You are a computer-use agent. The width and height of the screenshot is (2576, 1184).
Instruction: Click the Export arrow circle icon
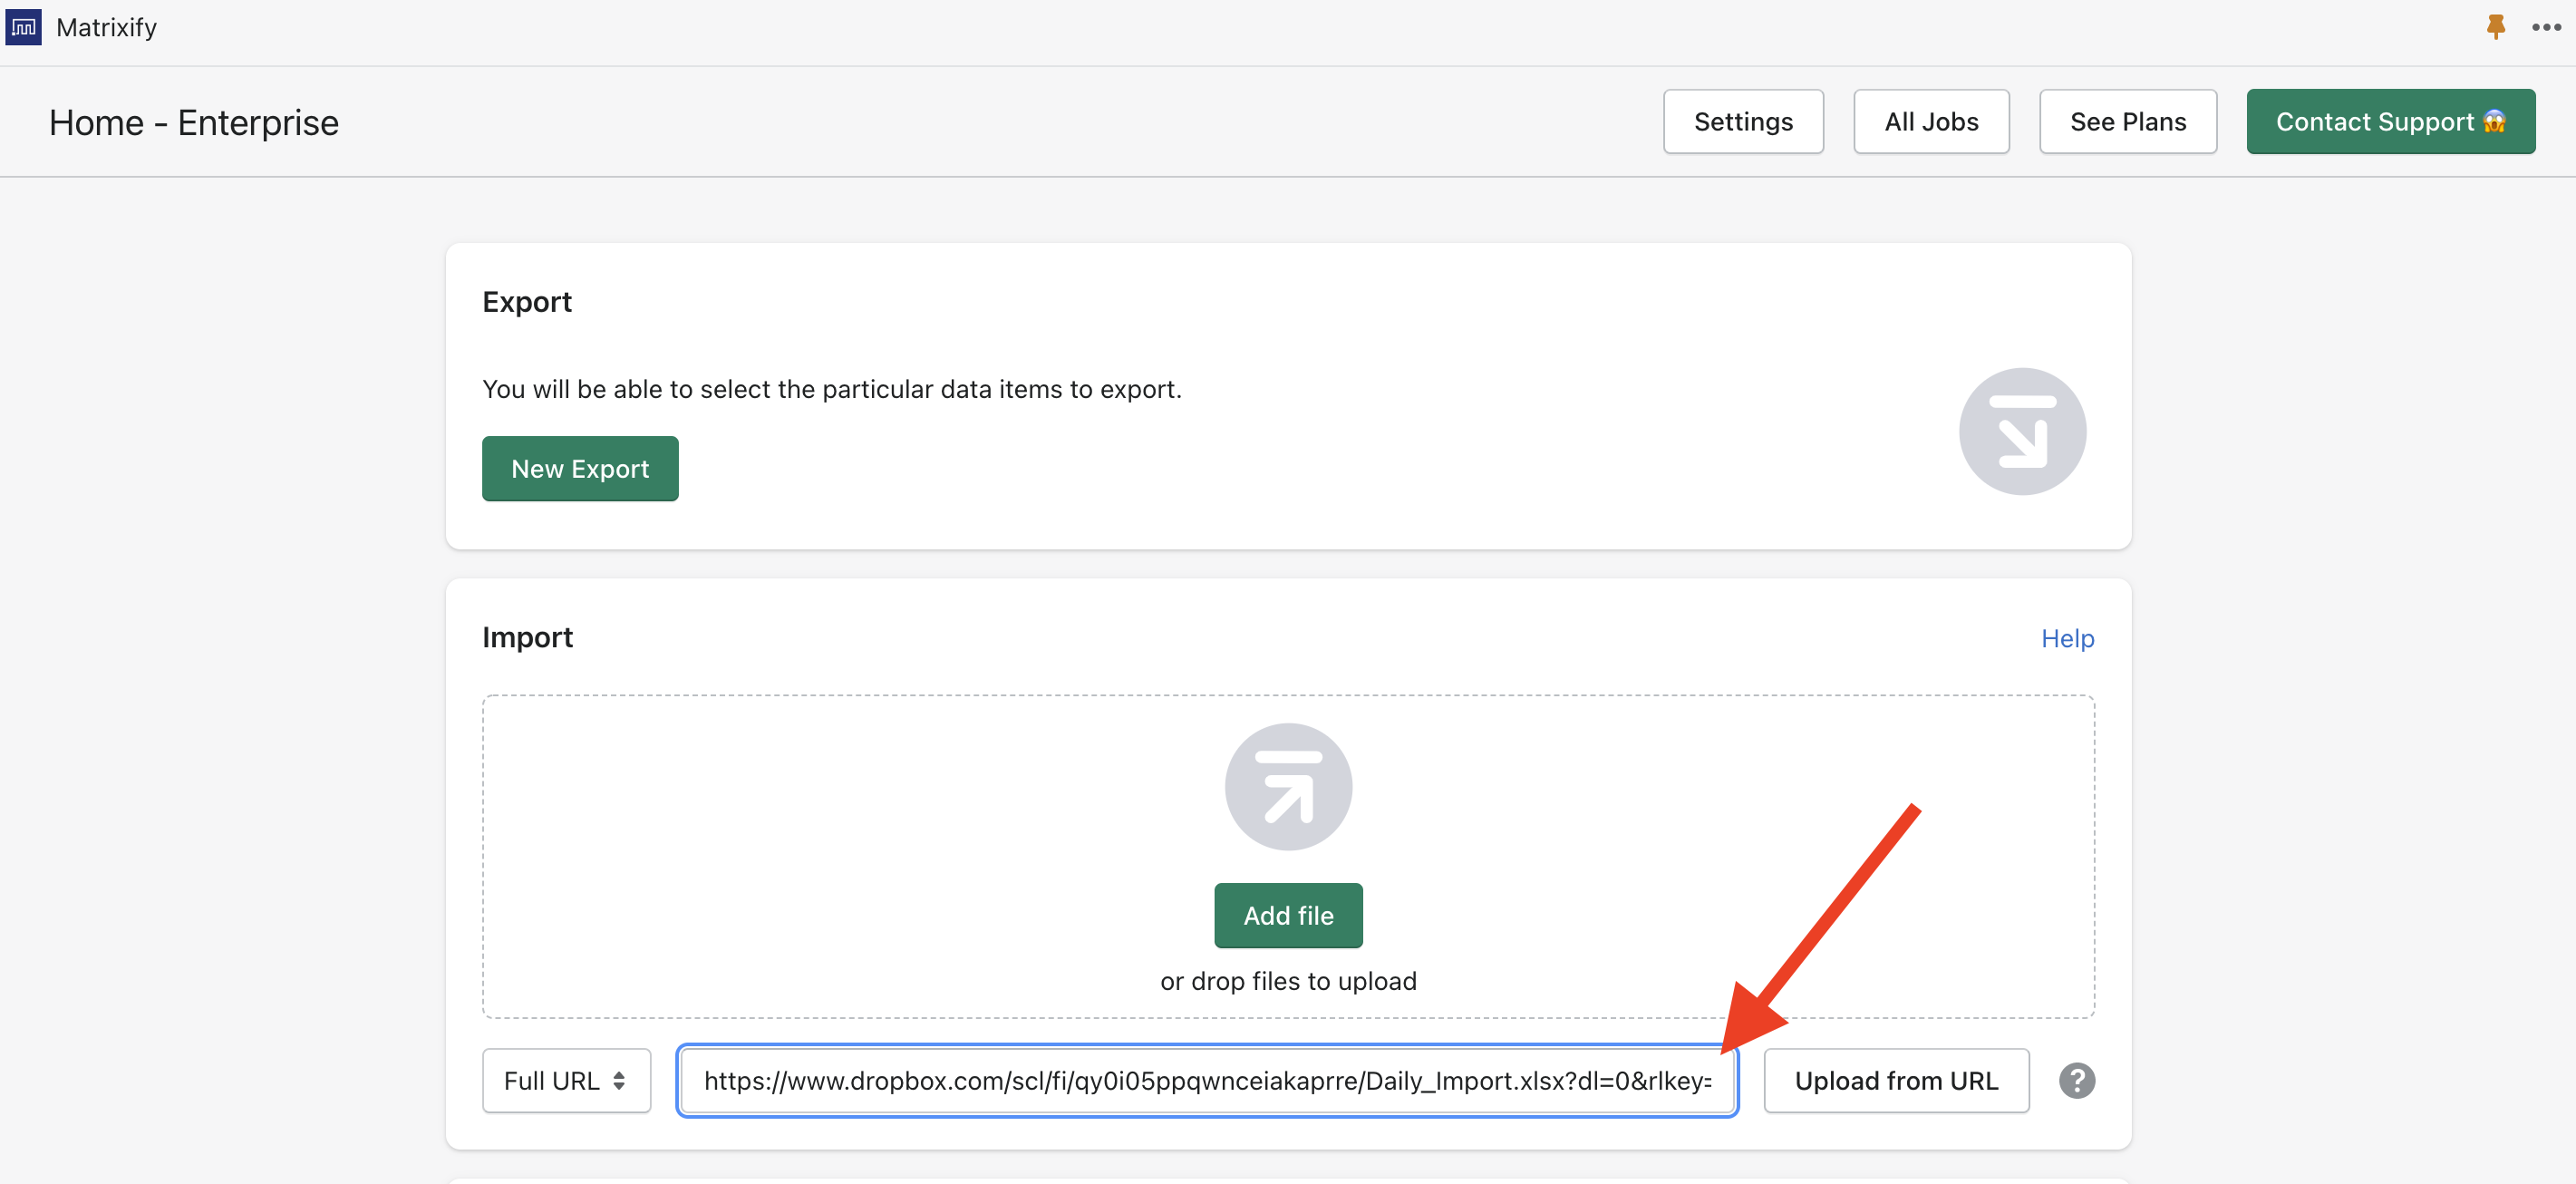pyautogui.click(x=2021, y=431)
